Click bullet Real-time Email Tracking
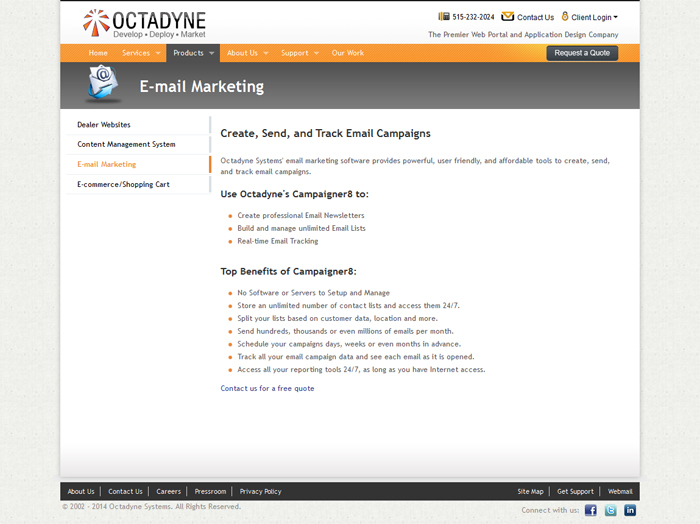The height and width of the screenshot is (524, 700). tap(278, 241)
